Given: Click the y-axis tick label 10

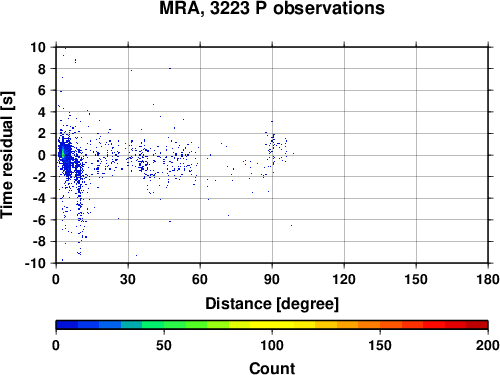Looking at the screenshot, I should [37, 47].
